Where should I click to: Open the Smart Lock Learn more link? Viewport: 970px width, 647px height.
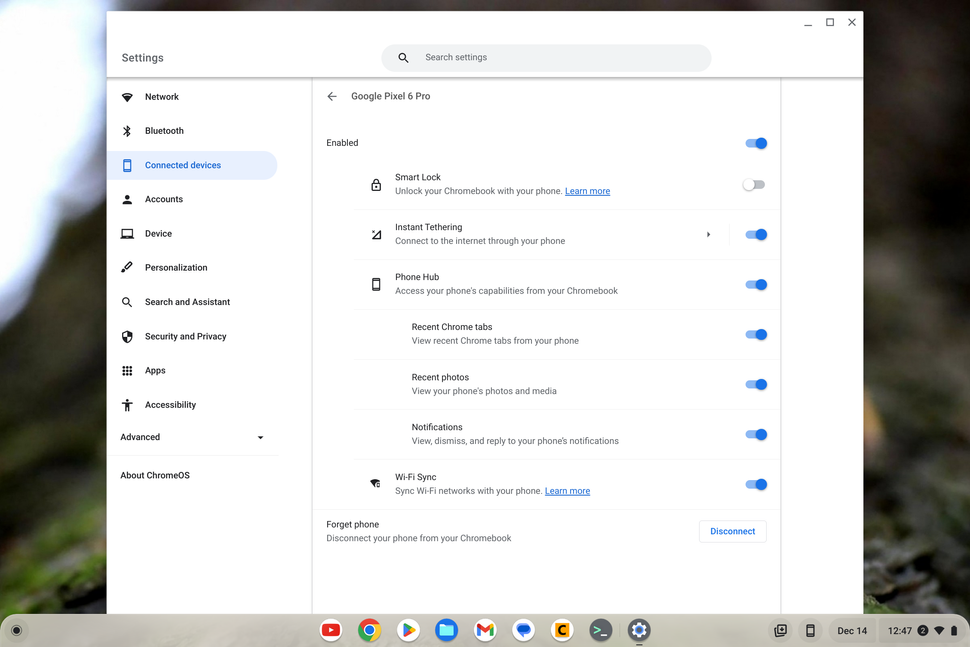tap(587, 190)
